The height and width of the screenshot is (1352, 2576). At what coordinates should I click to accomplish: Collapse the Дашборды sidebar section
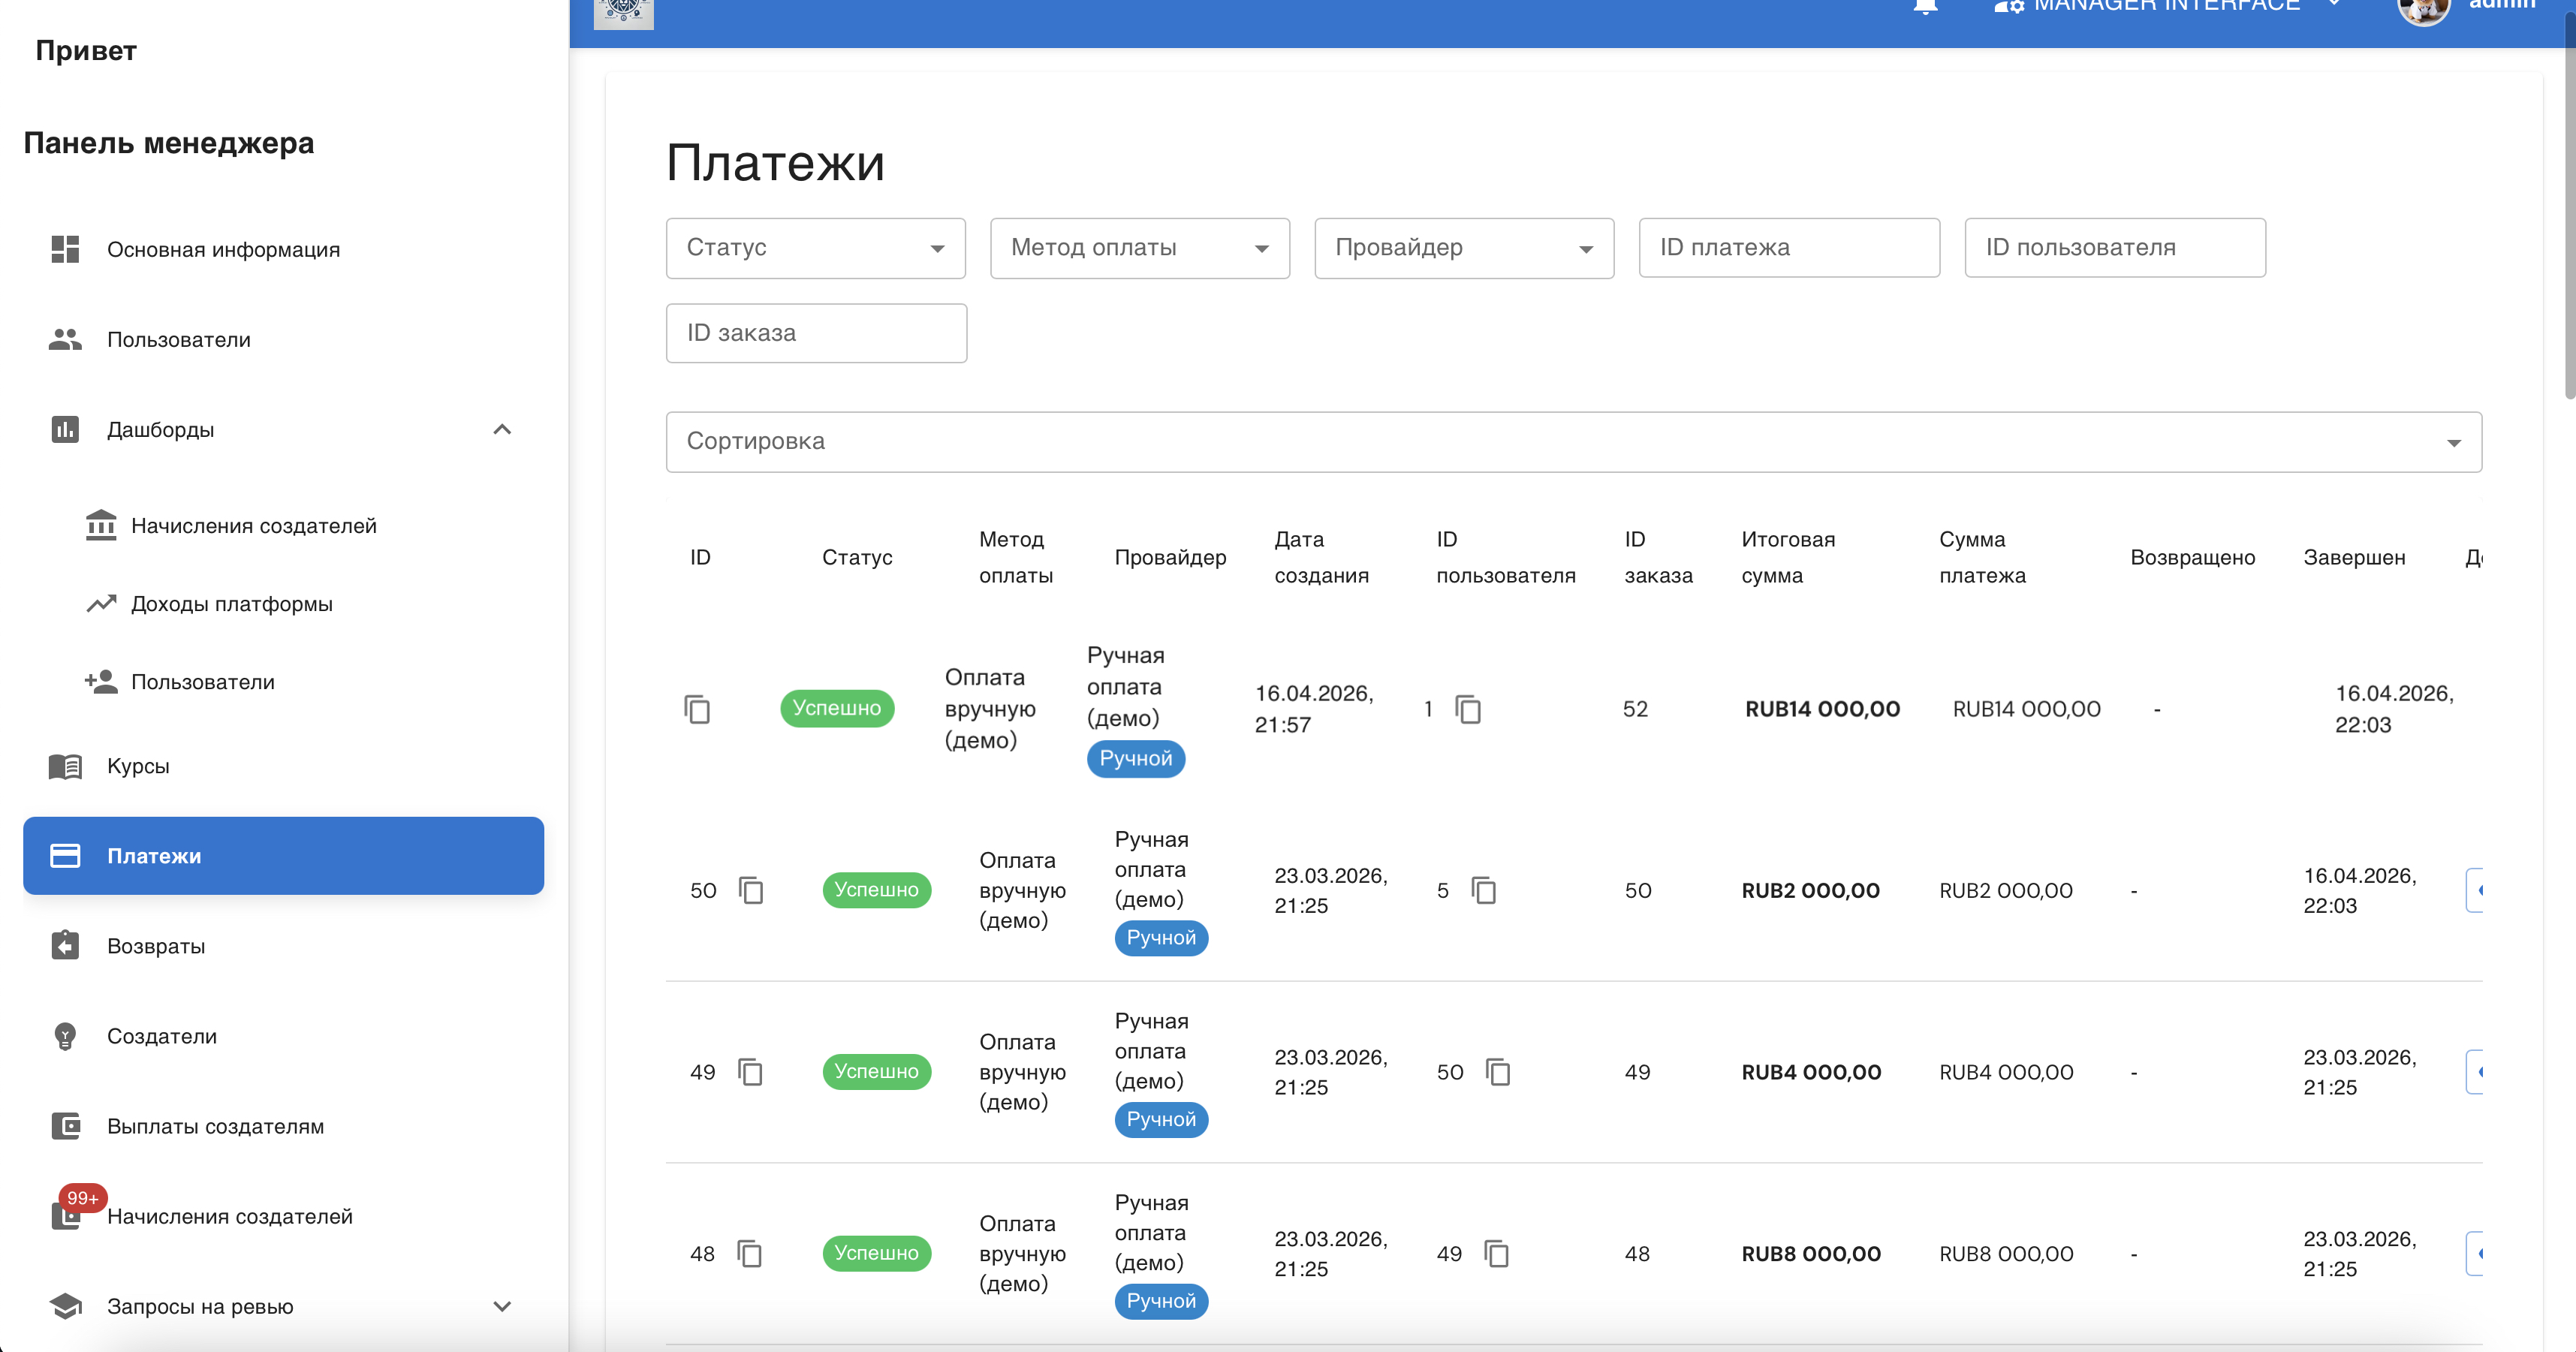point(502,430)
